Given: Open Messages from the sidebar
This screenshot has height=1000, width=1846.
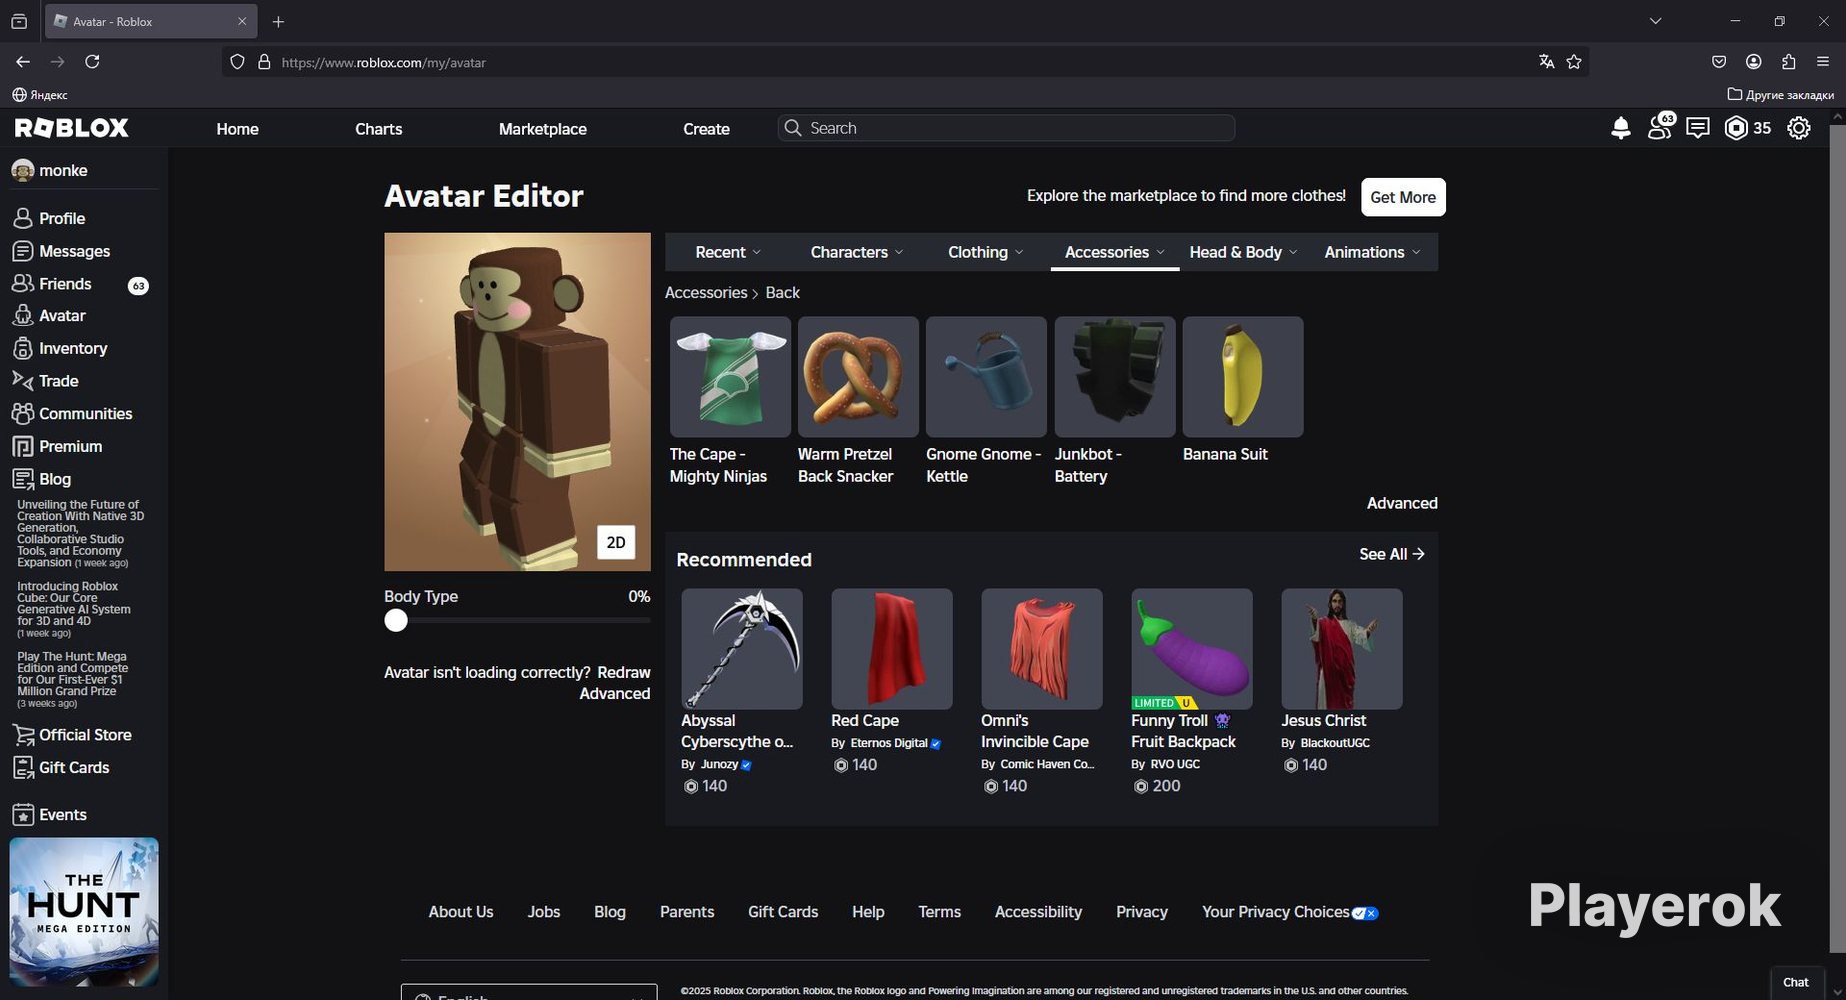Looking at the screenshot, I should [74, 251].
